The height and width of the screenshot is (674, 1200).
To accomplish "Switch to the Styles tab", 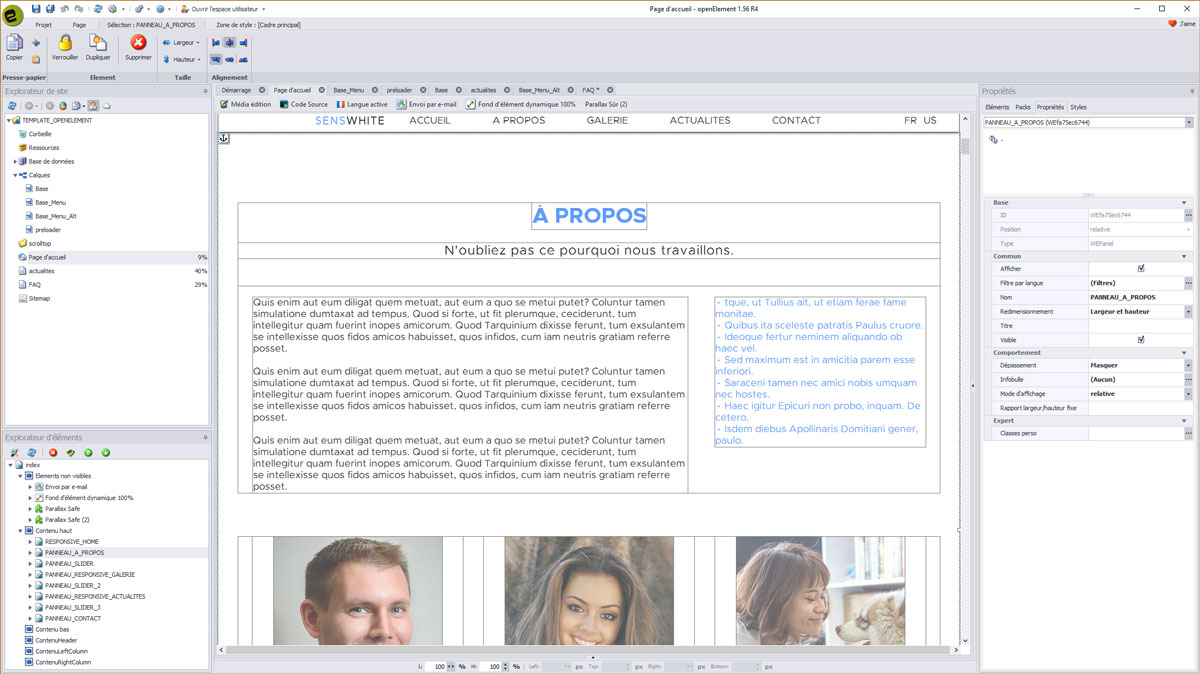I will coord(1078,107).
